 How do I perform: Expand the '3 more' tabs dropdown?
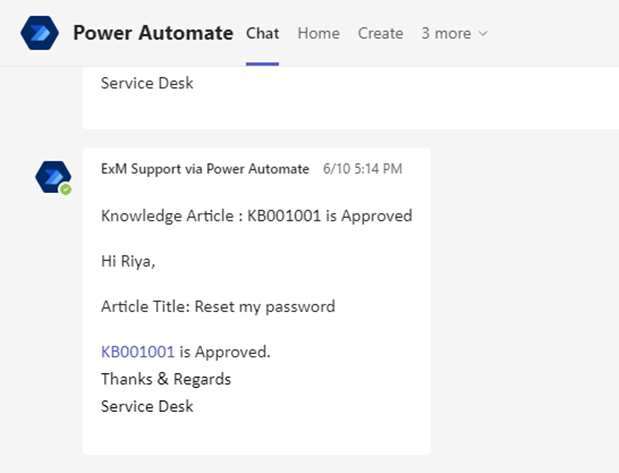[454, 33]
